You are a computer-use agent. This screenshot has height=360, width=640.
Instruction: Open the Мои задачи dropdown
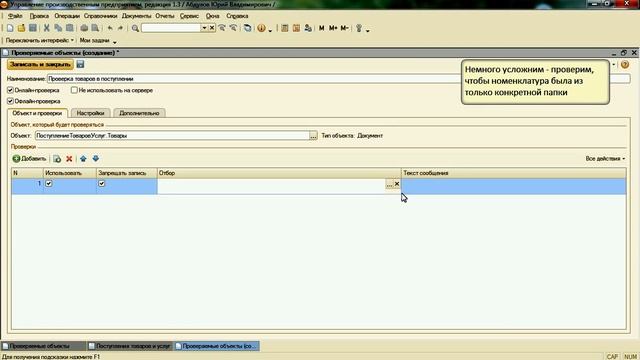coord(98,40)
